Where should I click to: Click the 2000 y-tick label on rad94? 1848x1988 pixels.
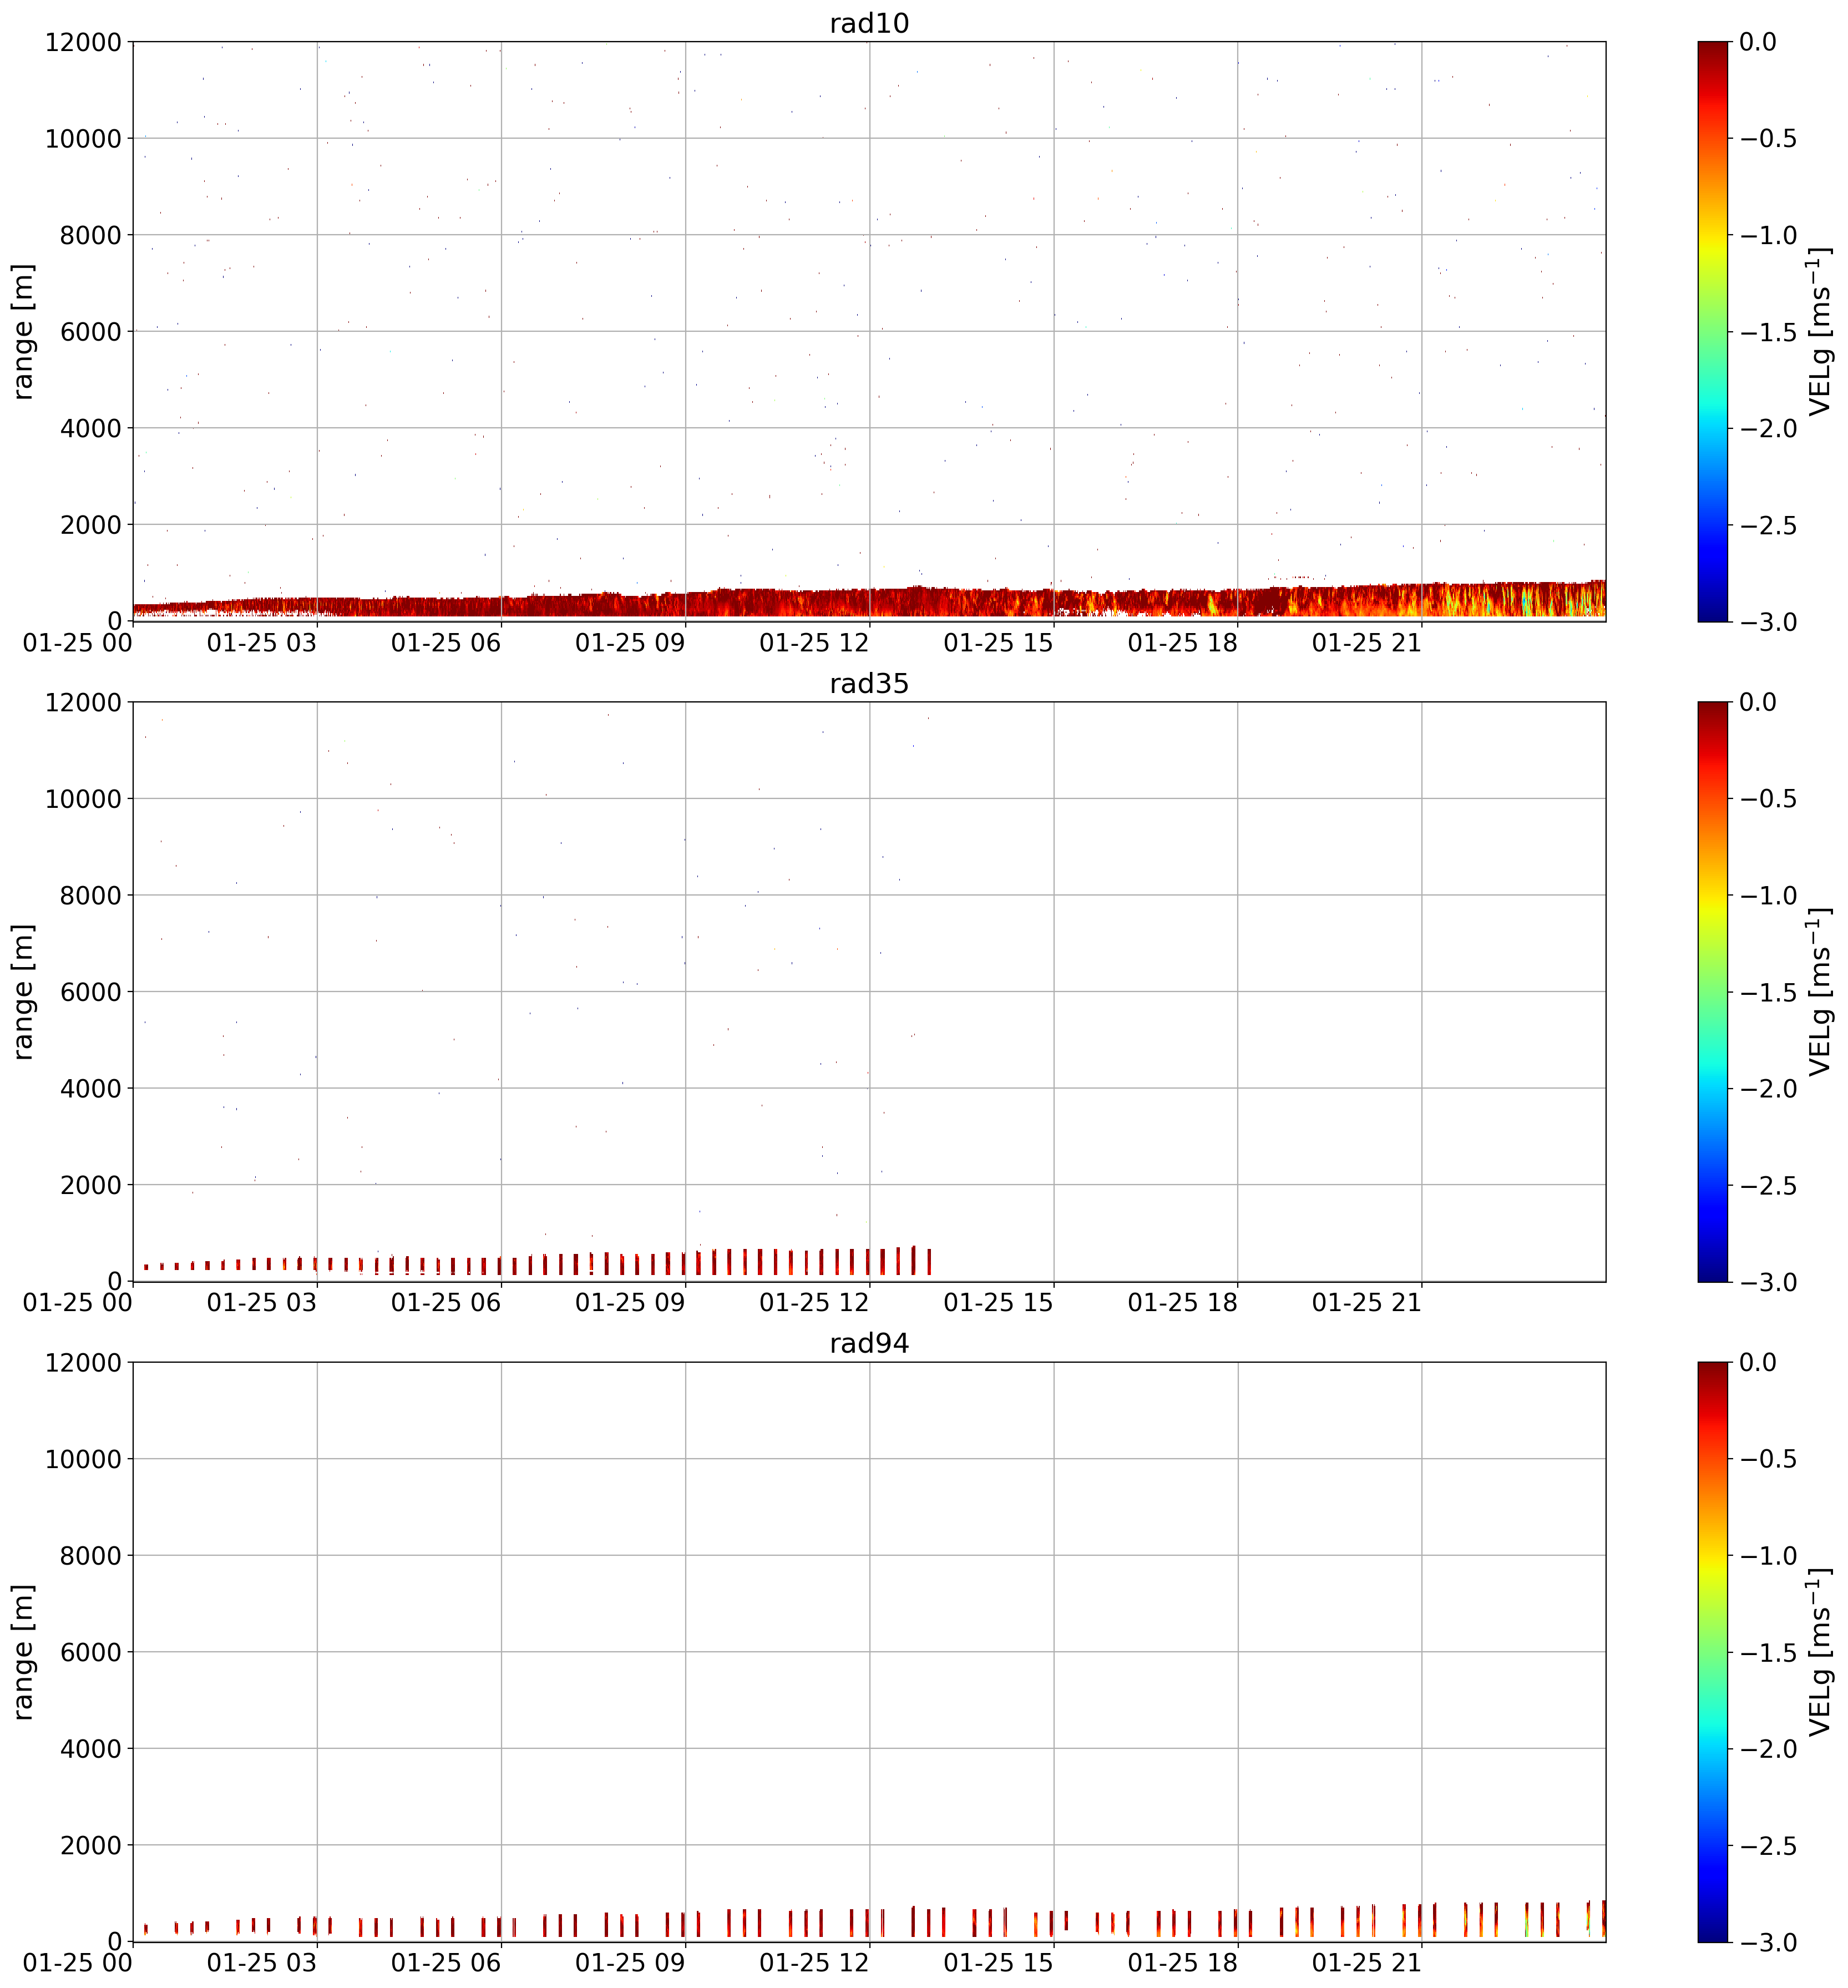(x=90, y=1845)
